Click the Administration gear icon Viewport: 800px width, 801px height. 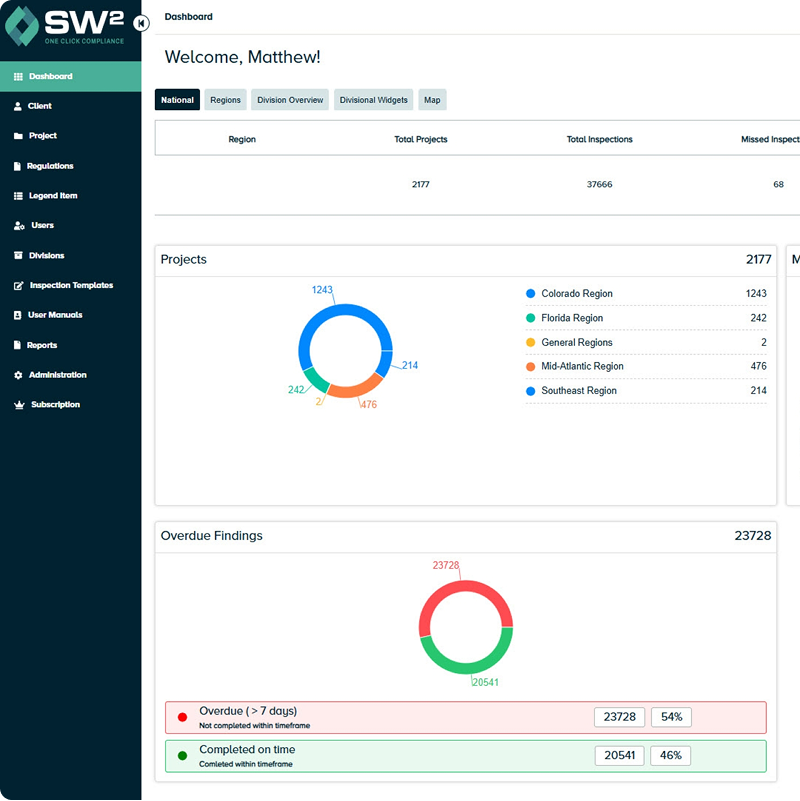pos(18,375)
